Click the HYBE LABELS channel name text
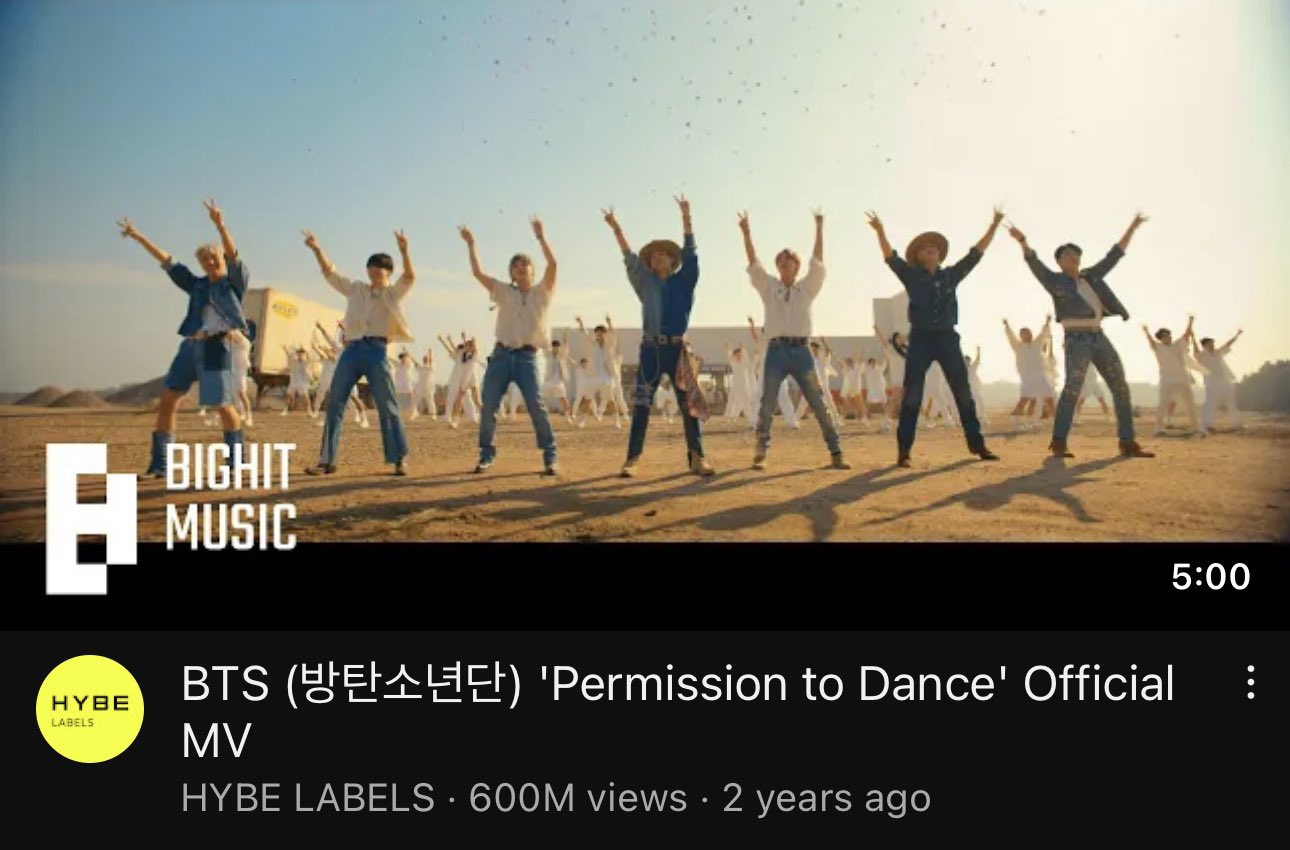 [x=308, y=798]
